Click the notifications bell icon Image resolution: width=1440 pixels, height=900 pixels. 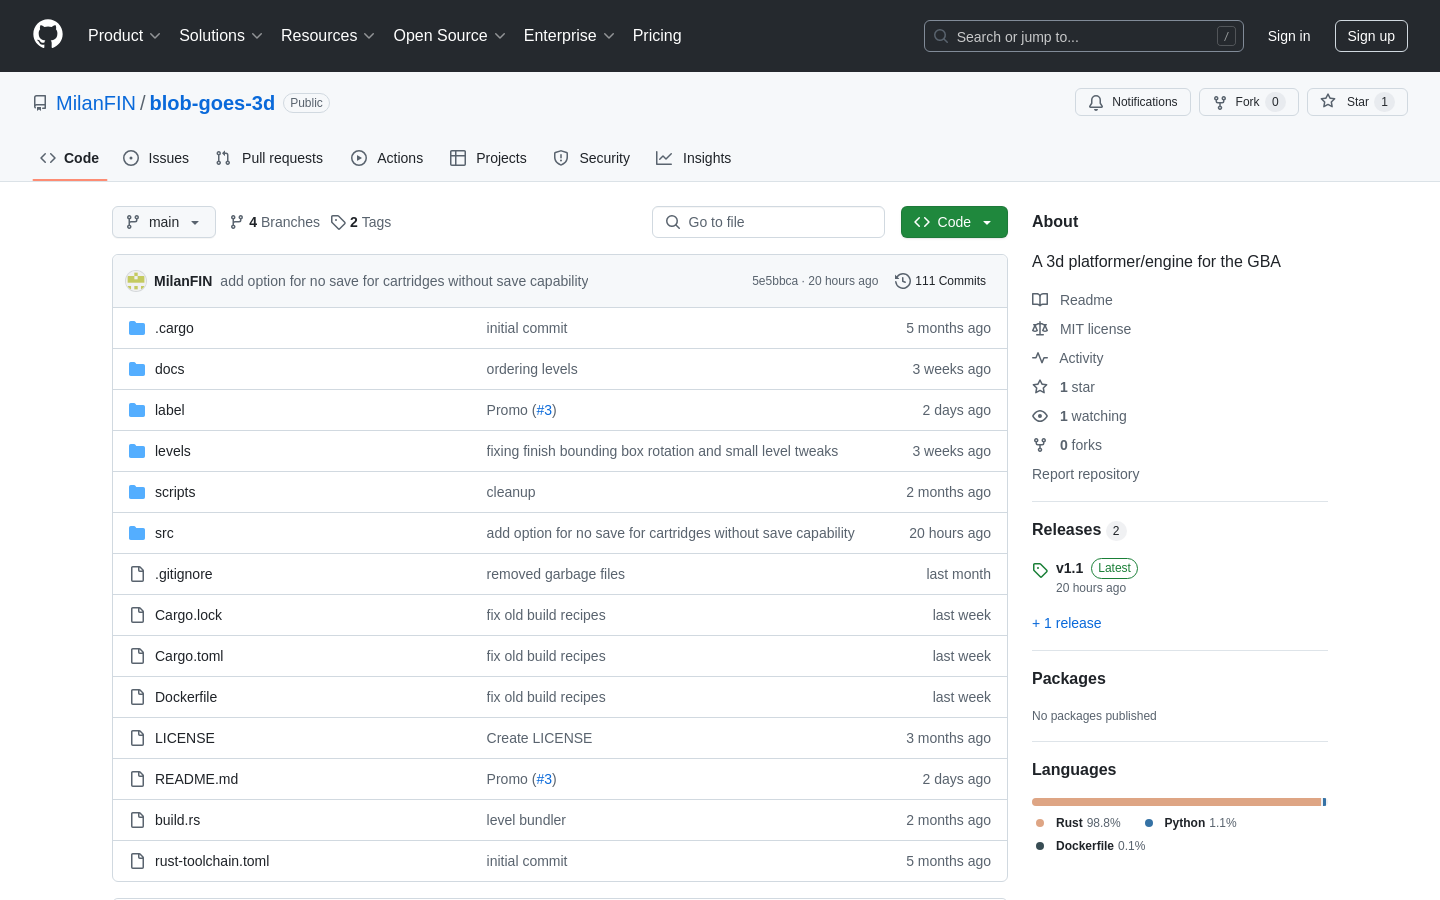pos(1096,102)
